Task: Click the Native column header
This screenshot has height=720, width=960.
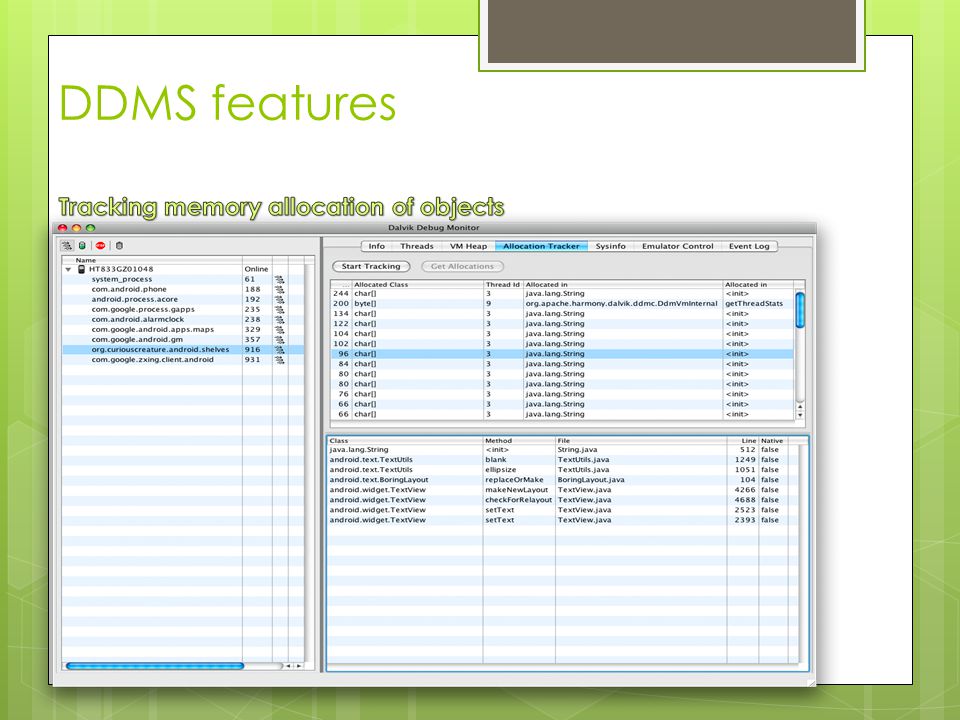Action: 773,441
